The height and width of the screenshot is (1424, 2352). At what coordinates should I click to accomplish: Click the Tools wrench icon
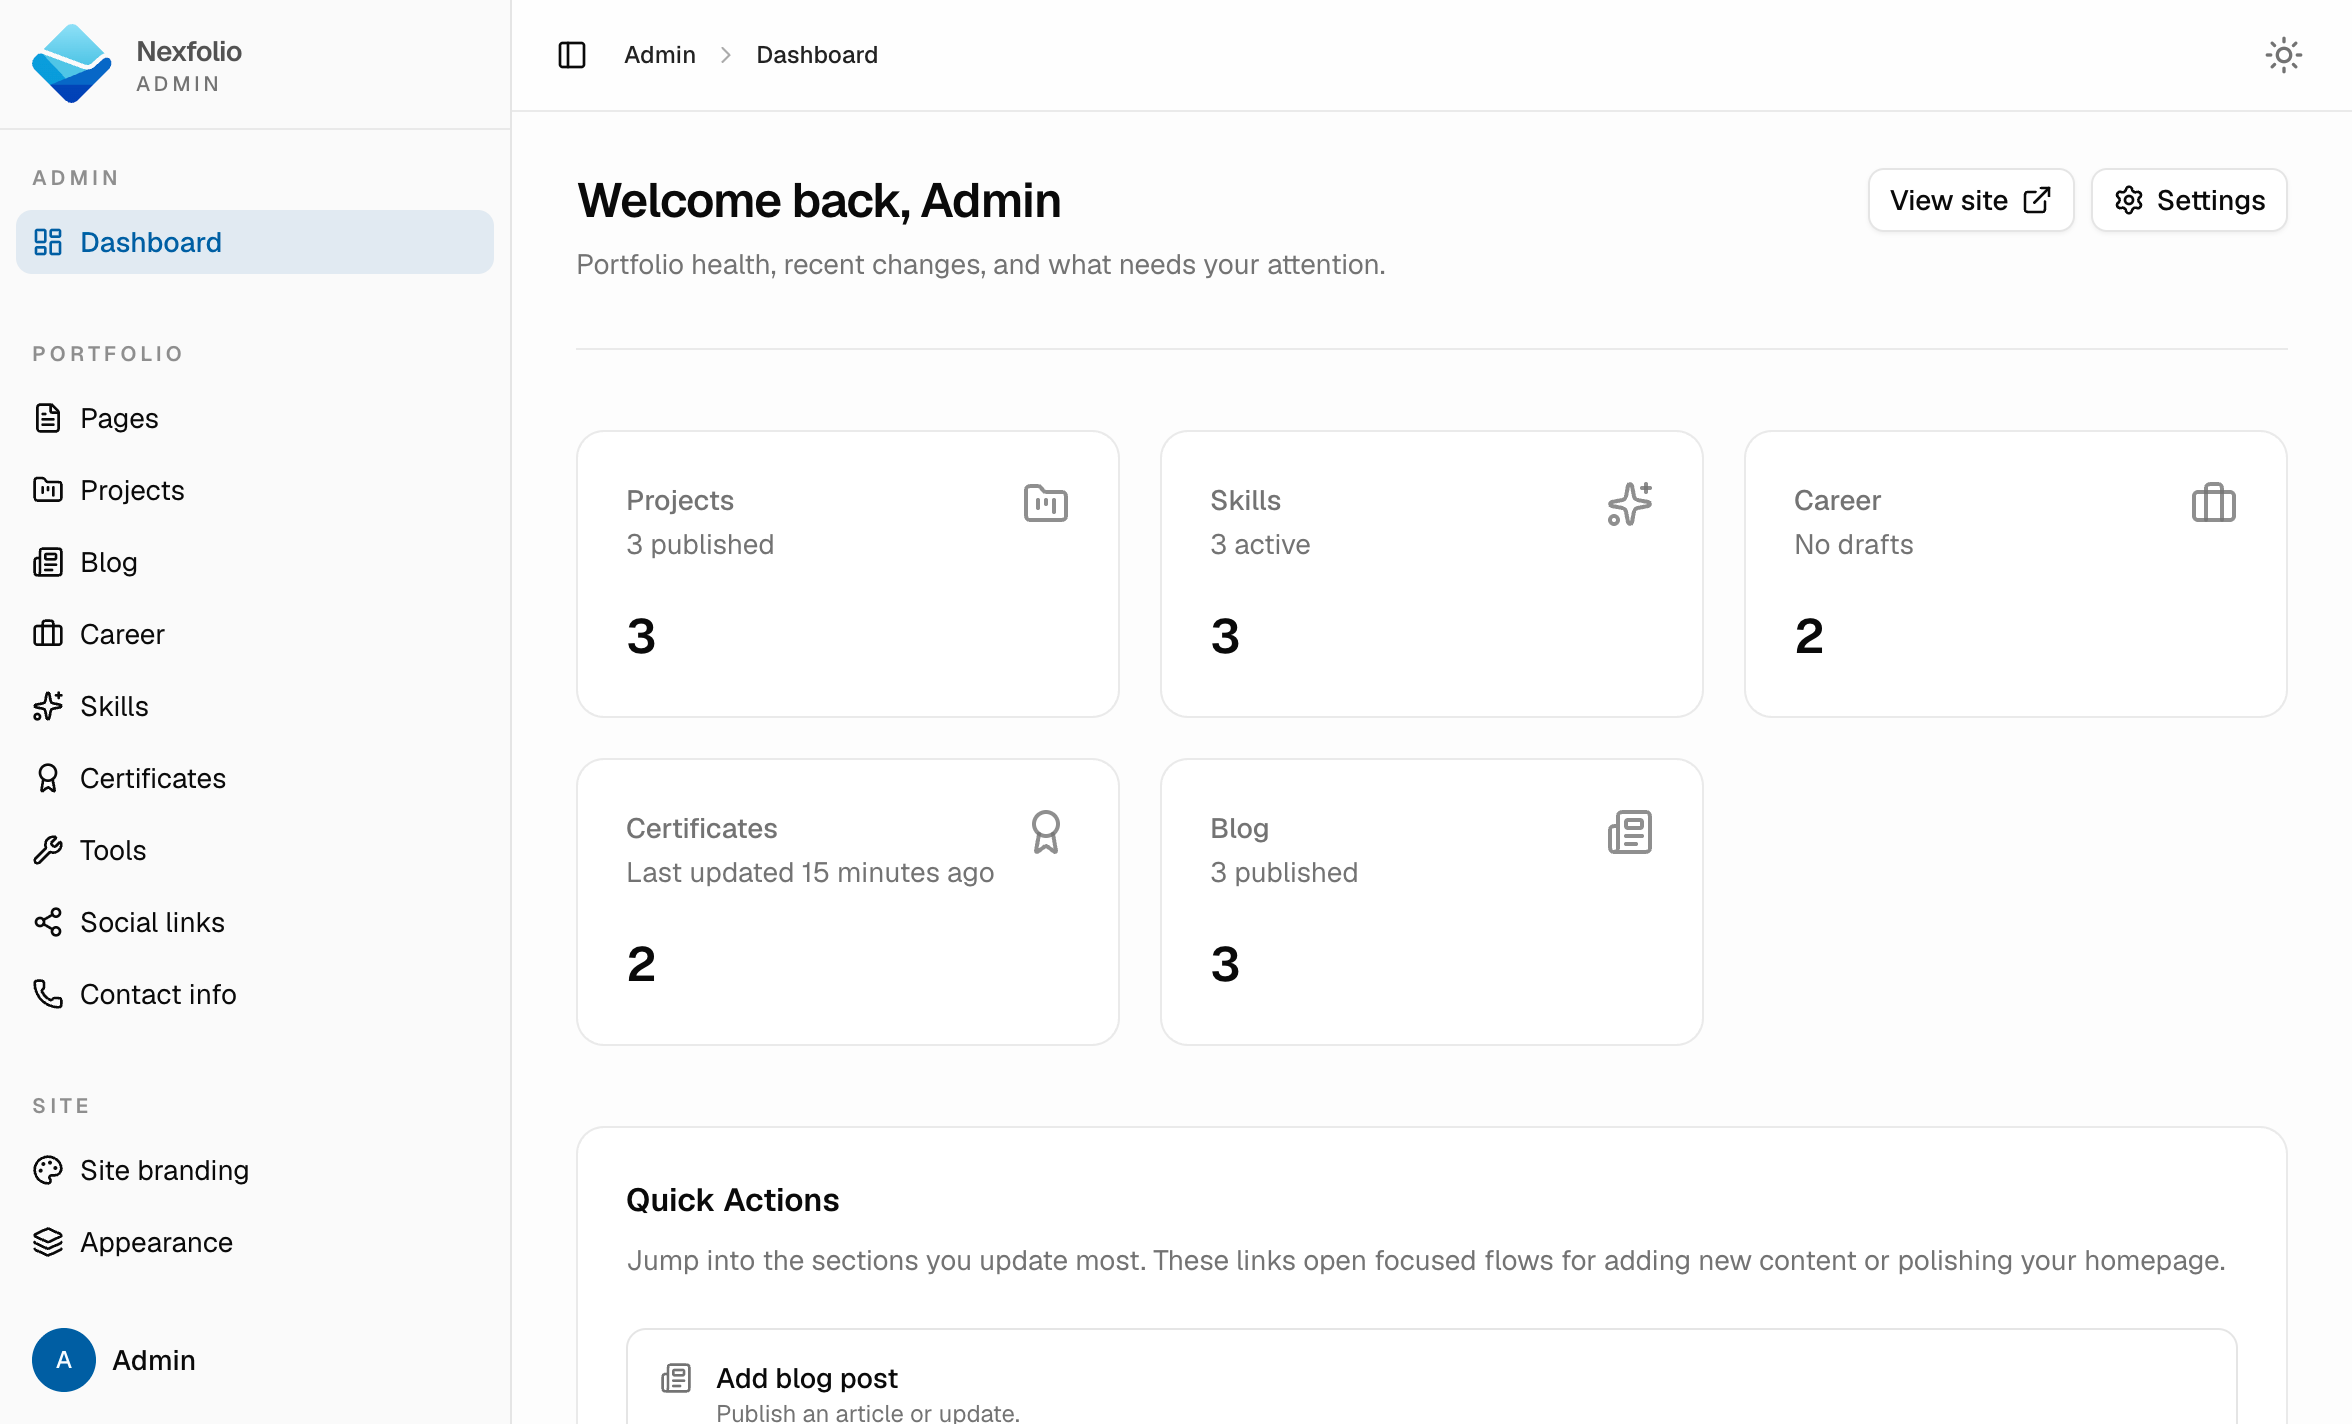tap(48, 850)
